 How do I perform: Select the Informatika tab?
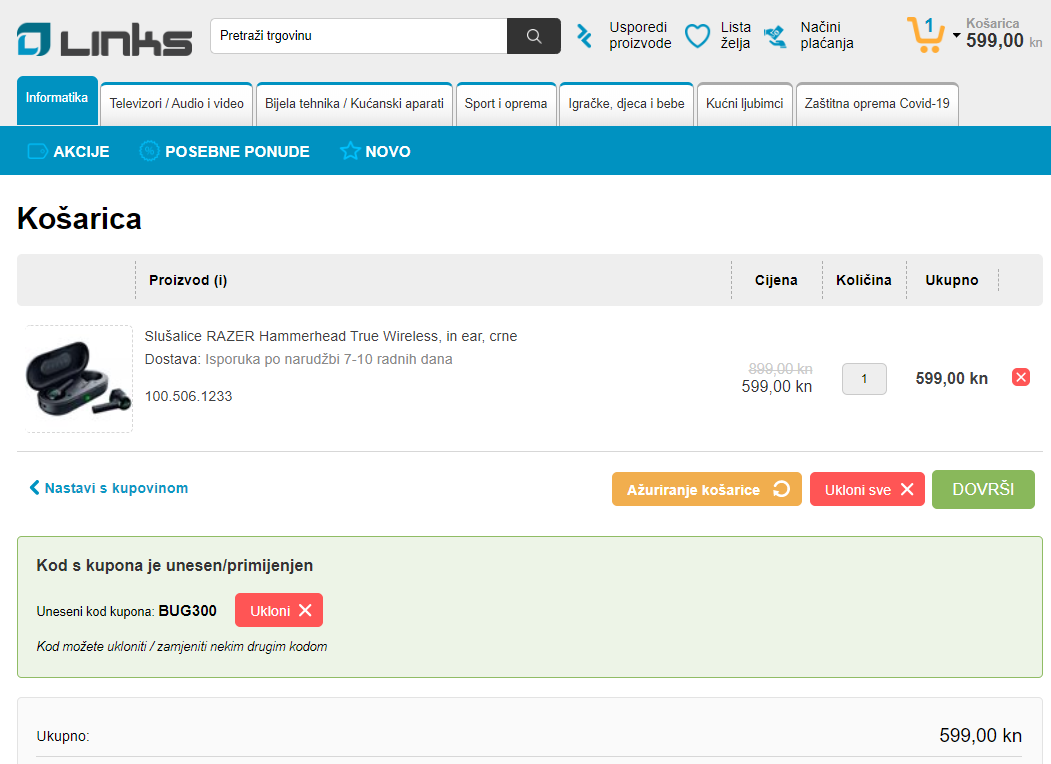pos(57,101)
